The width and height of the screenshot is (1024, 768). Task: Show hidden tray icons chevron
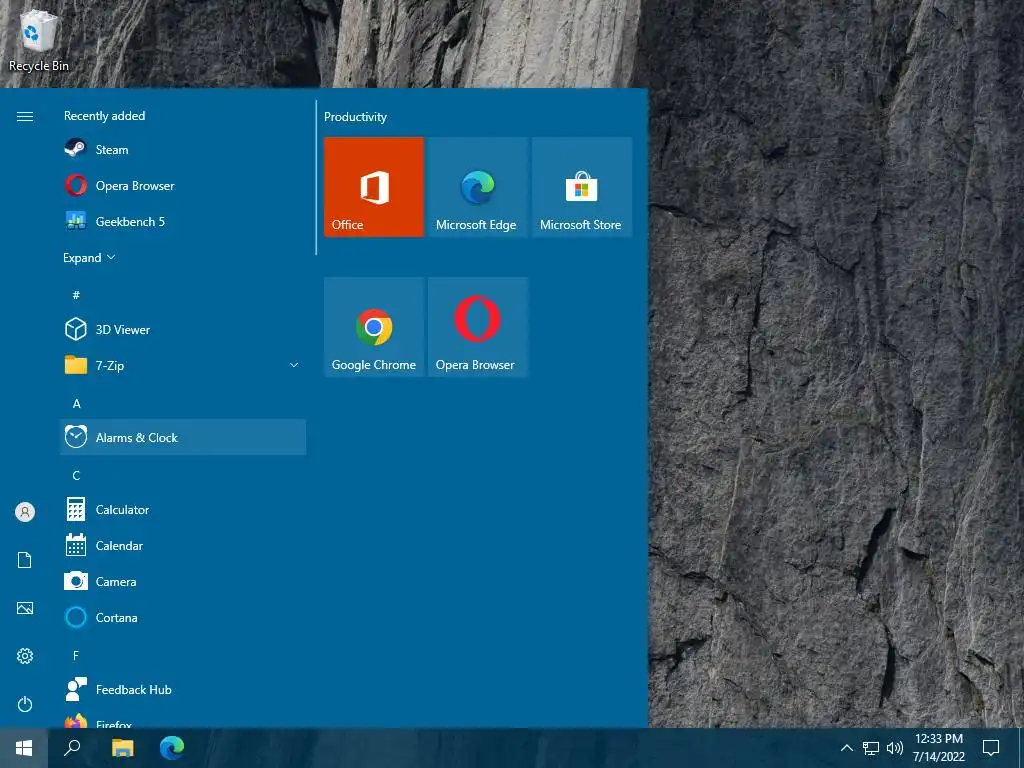[846, 748]
